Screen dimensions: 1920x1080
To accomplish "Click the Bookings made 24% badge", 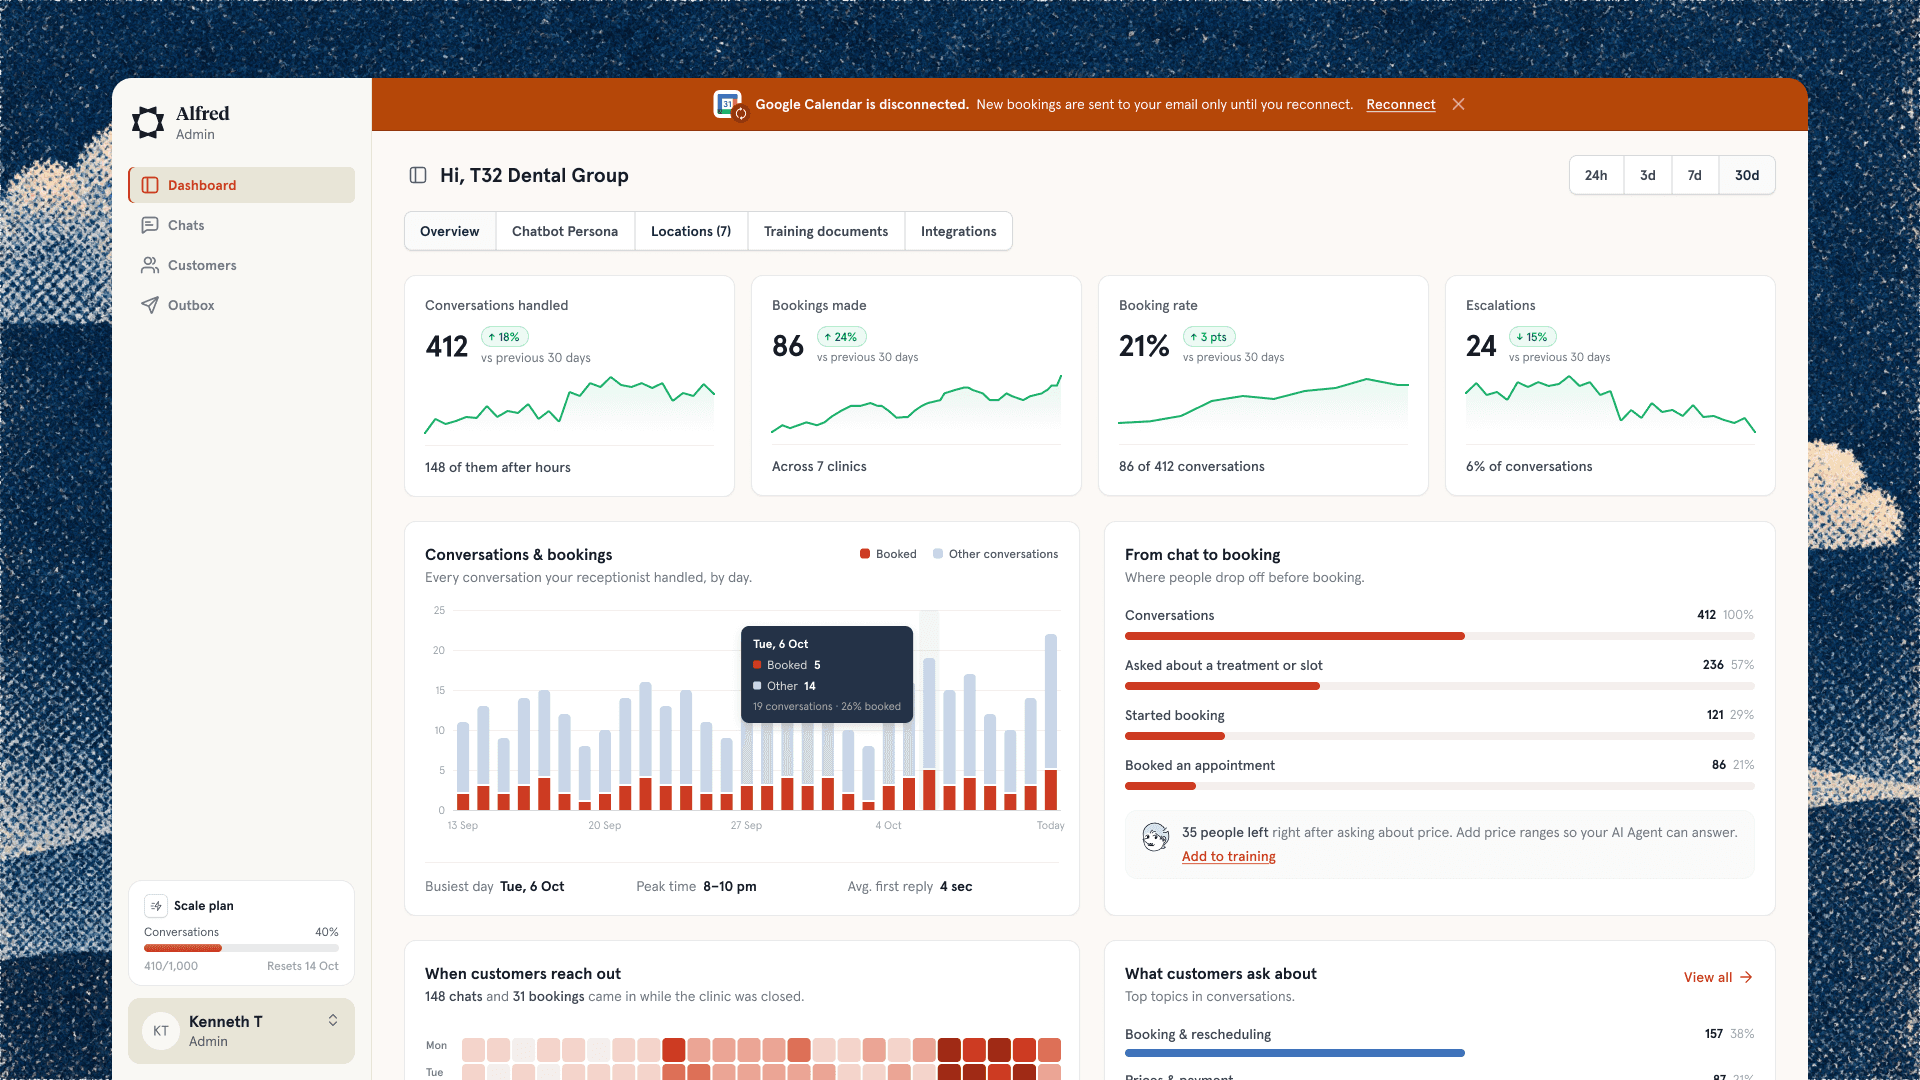I will (841, 337).
